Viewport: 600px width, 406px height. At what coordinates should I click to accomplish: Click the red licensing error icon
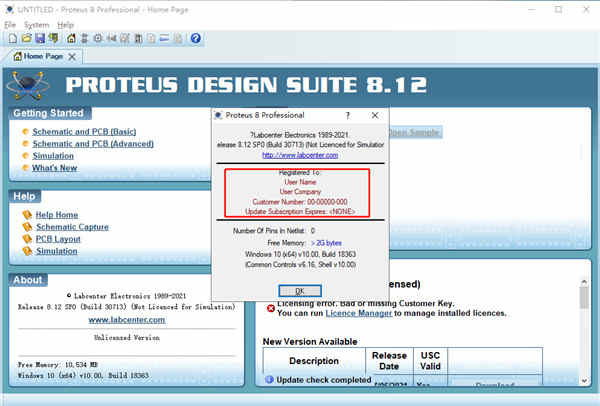tap(271, 308)
